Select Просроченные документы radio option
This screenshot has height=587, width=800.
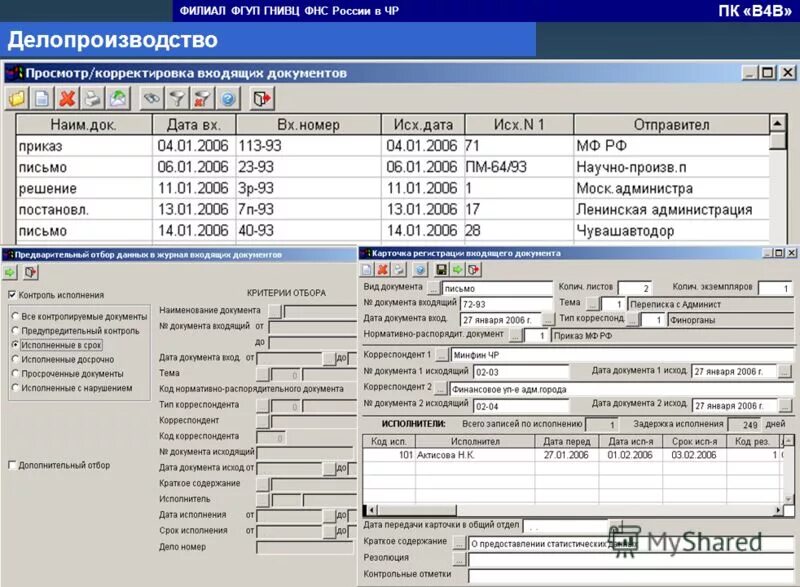pyautogui.click(x=15, y=373)
